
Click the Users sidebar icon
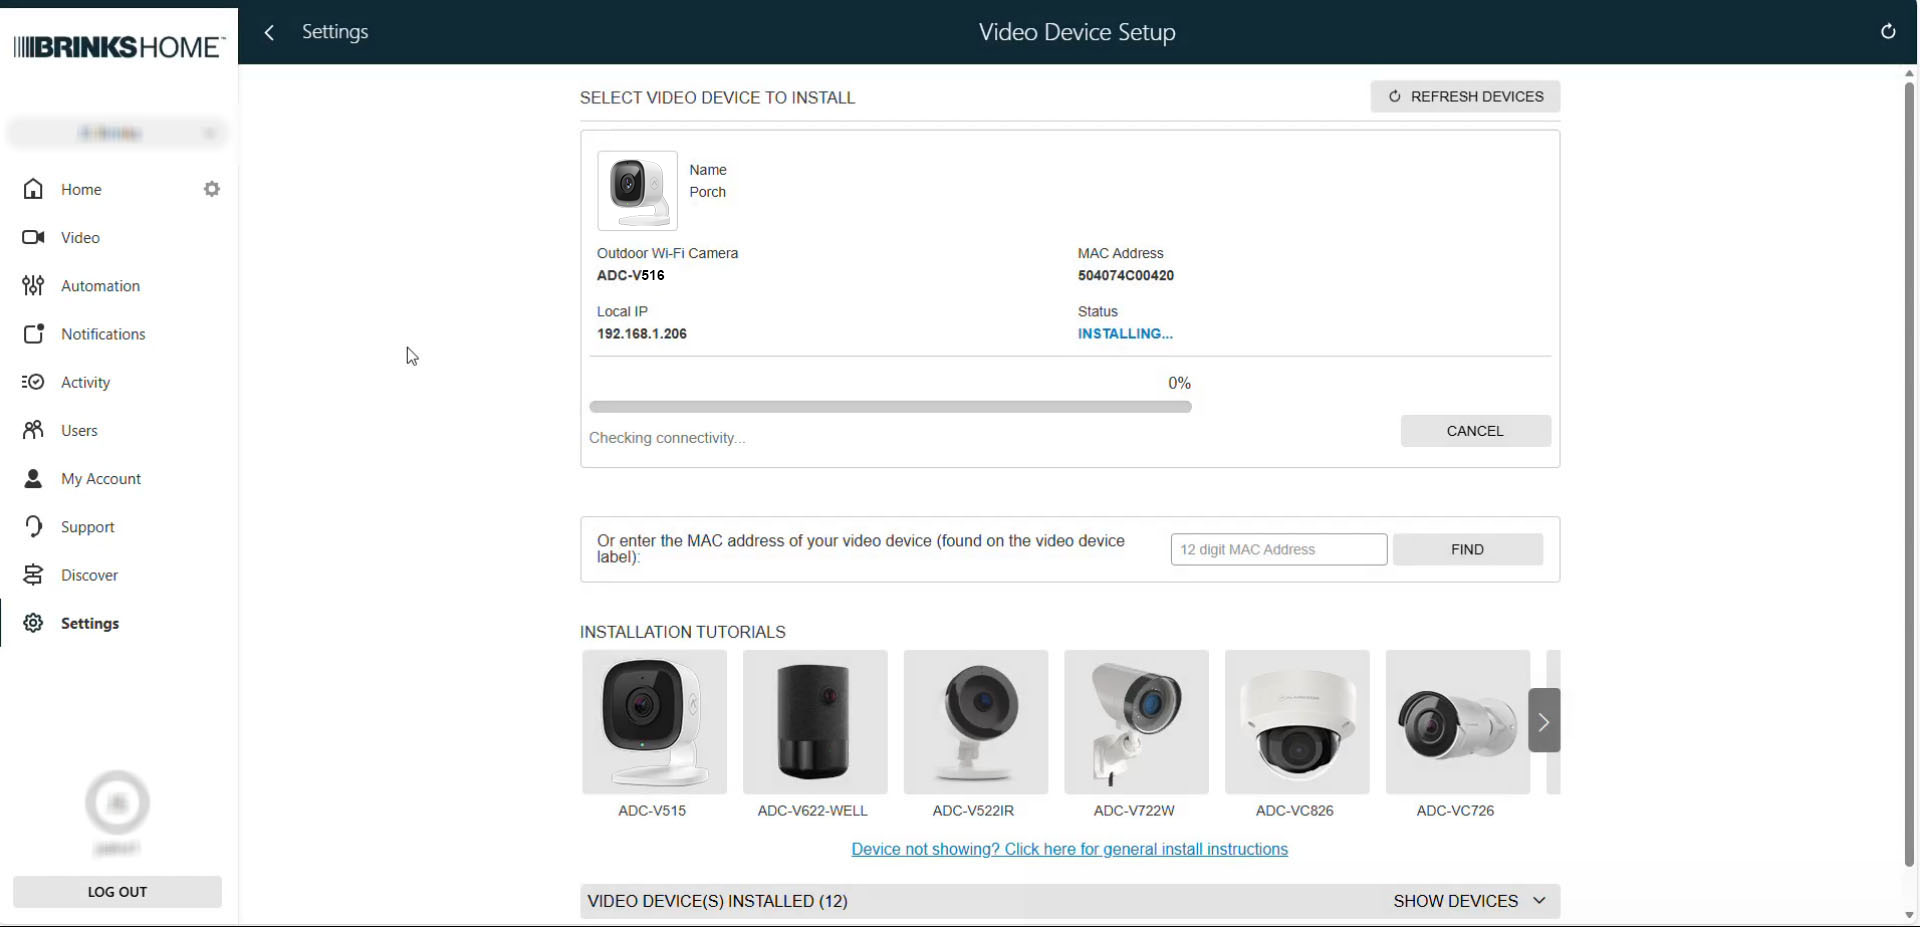pyautogui.click(x=33, y=430)
